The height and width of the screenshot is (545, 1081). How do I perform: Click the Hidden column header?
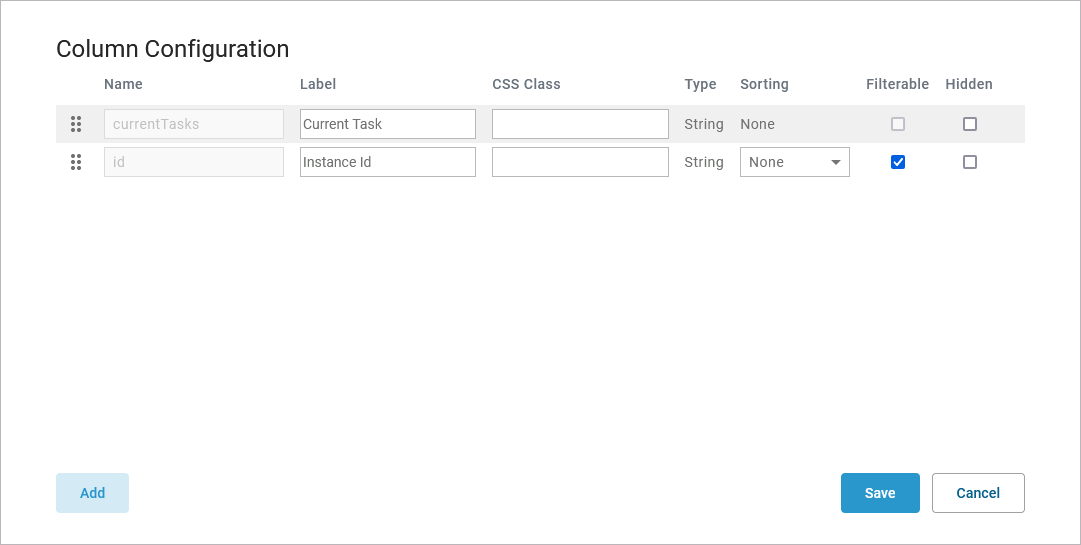[969, 84]
